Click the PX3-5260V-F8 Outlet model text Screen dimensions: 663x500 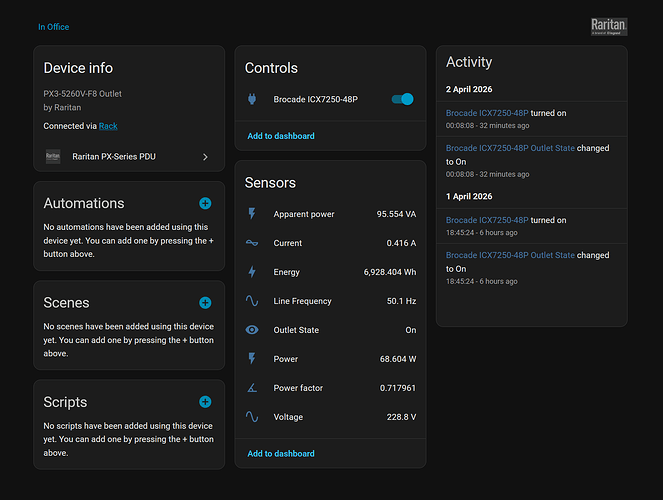click(x=82, y=94)
